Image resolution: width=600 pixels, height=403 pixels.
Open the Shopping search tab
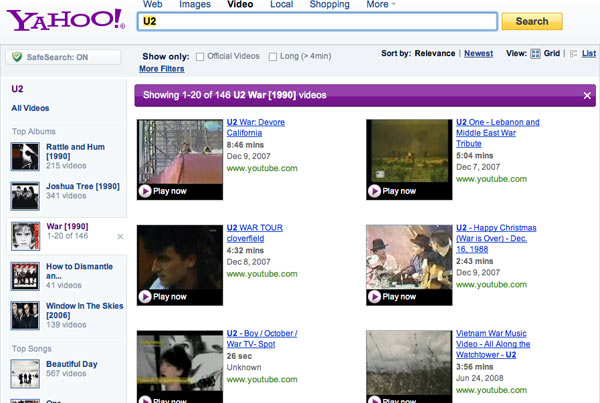point(330,5)
